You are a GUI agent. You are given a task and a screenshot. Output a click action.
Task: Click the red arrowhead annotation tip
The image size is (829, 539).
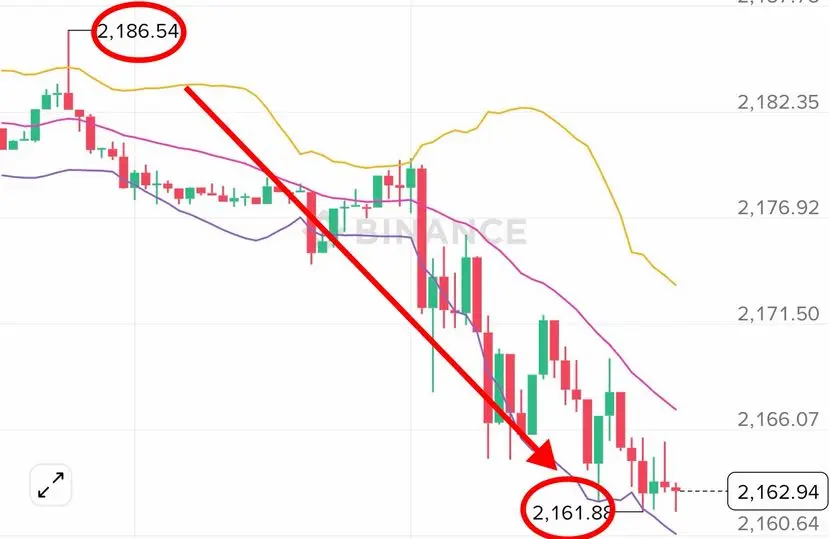(545, 458)
